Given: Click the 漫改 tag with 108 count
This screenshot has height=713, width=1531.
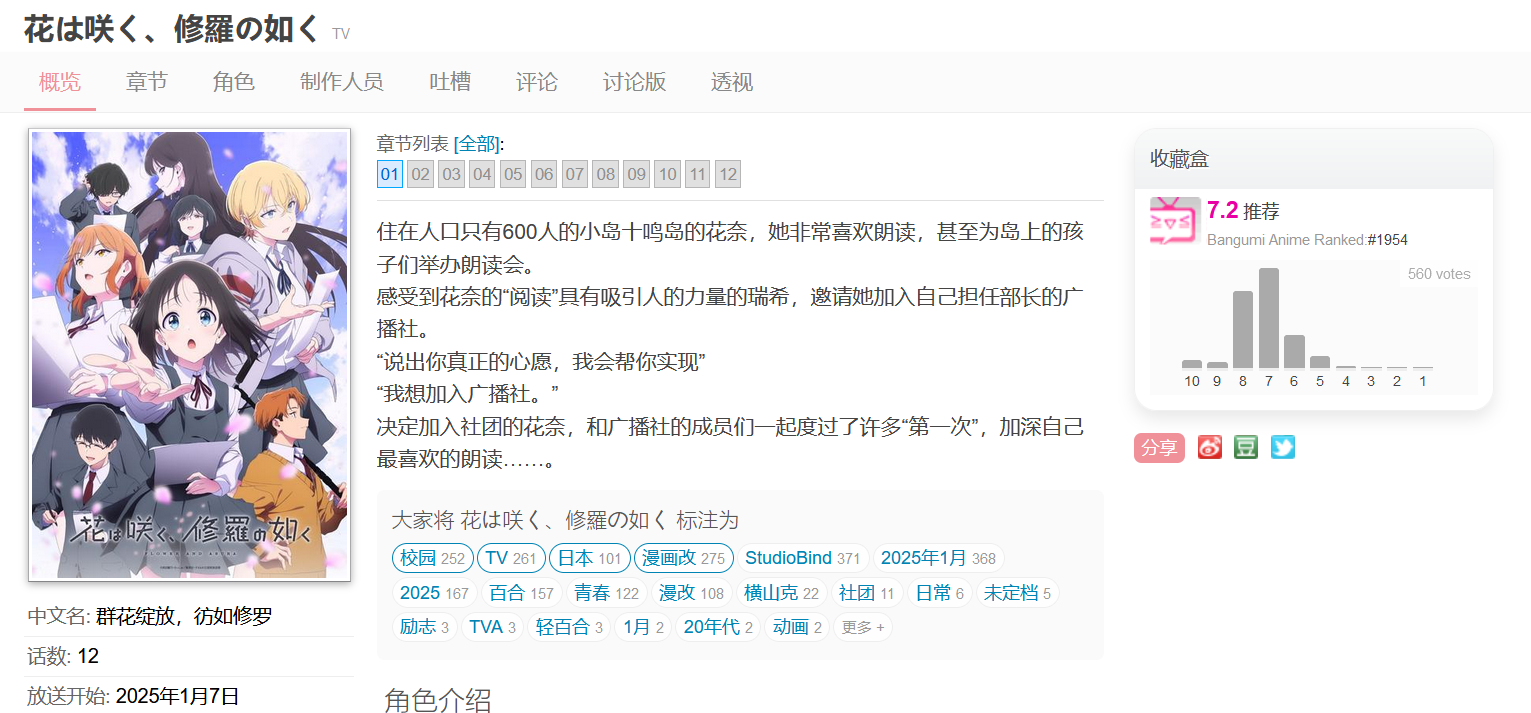Looking at the screenshot, I should pos(692,593).
